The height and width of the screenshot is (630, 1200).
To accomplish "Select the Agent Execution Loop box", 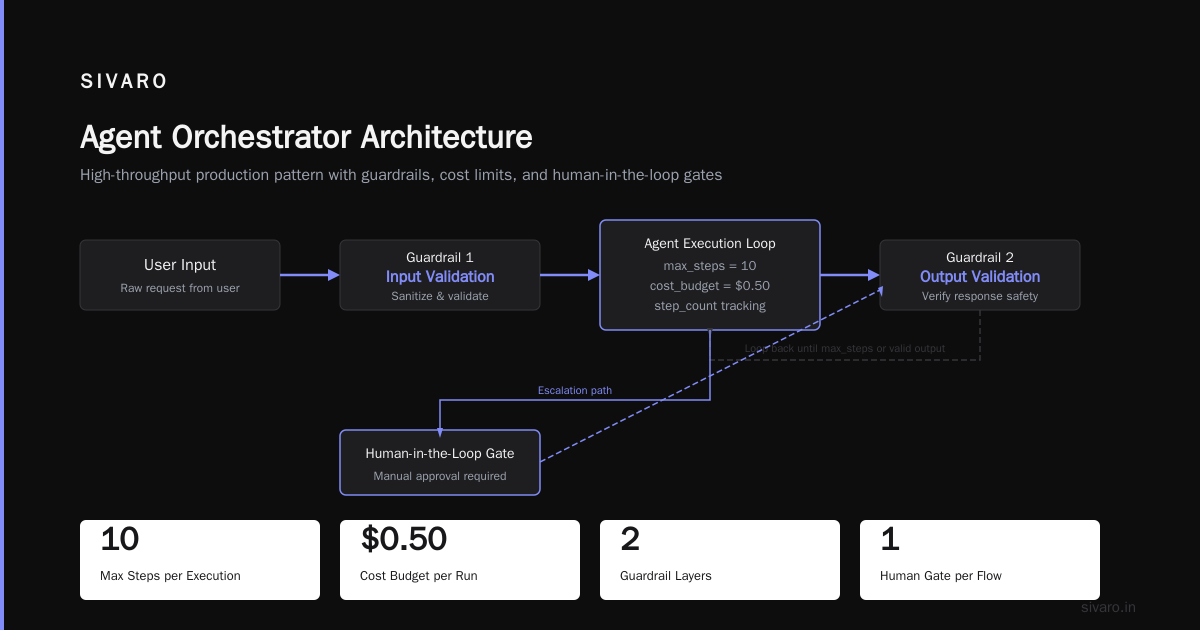I will coord(710,275).
